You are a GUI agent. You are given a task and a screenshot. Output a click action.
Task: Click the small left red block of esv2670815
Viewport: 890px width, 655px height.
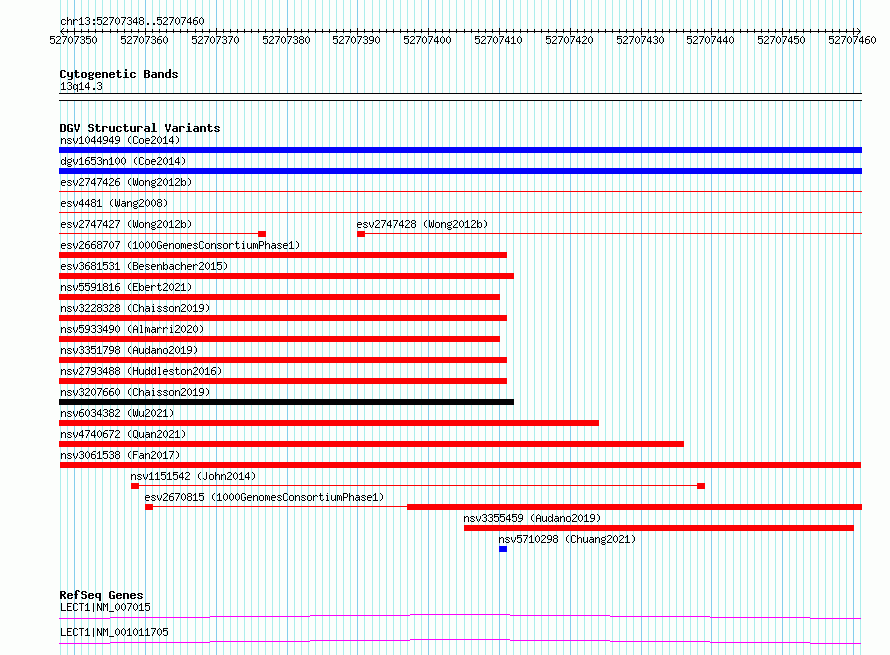pyautogui.click(x=149, y=507)
